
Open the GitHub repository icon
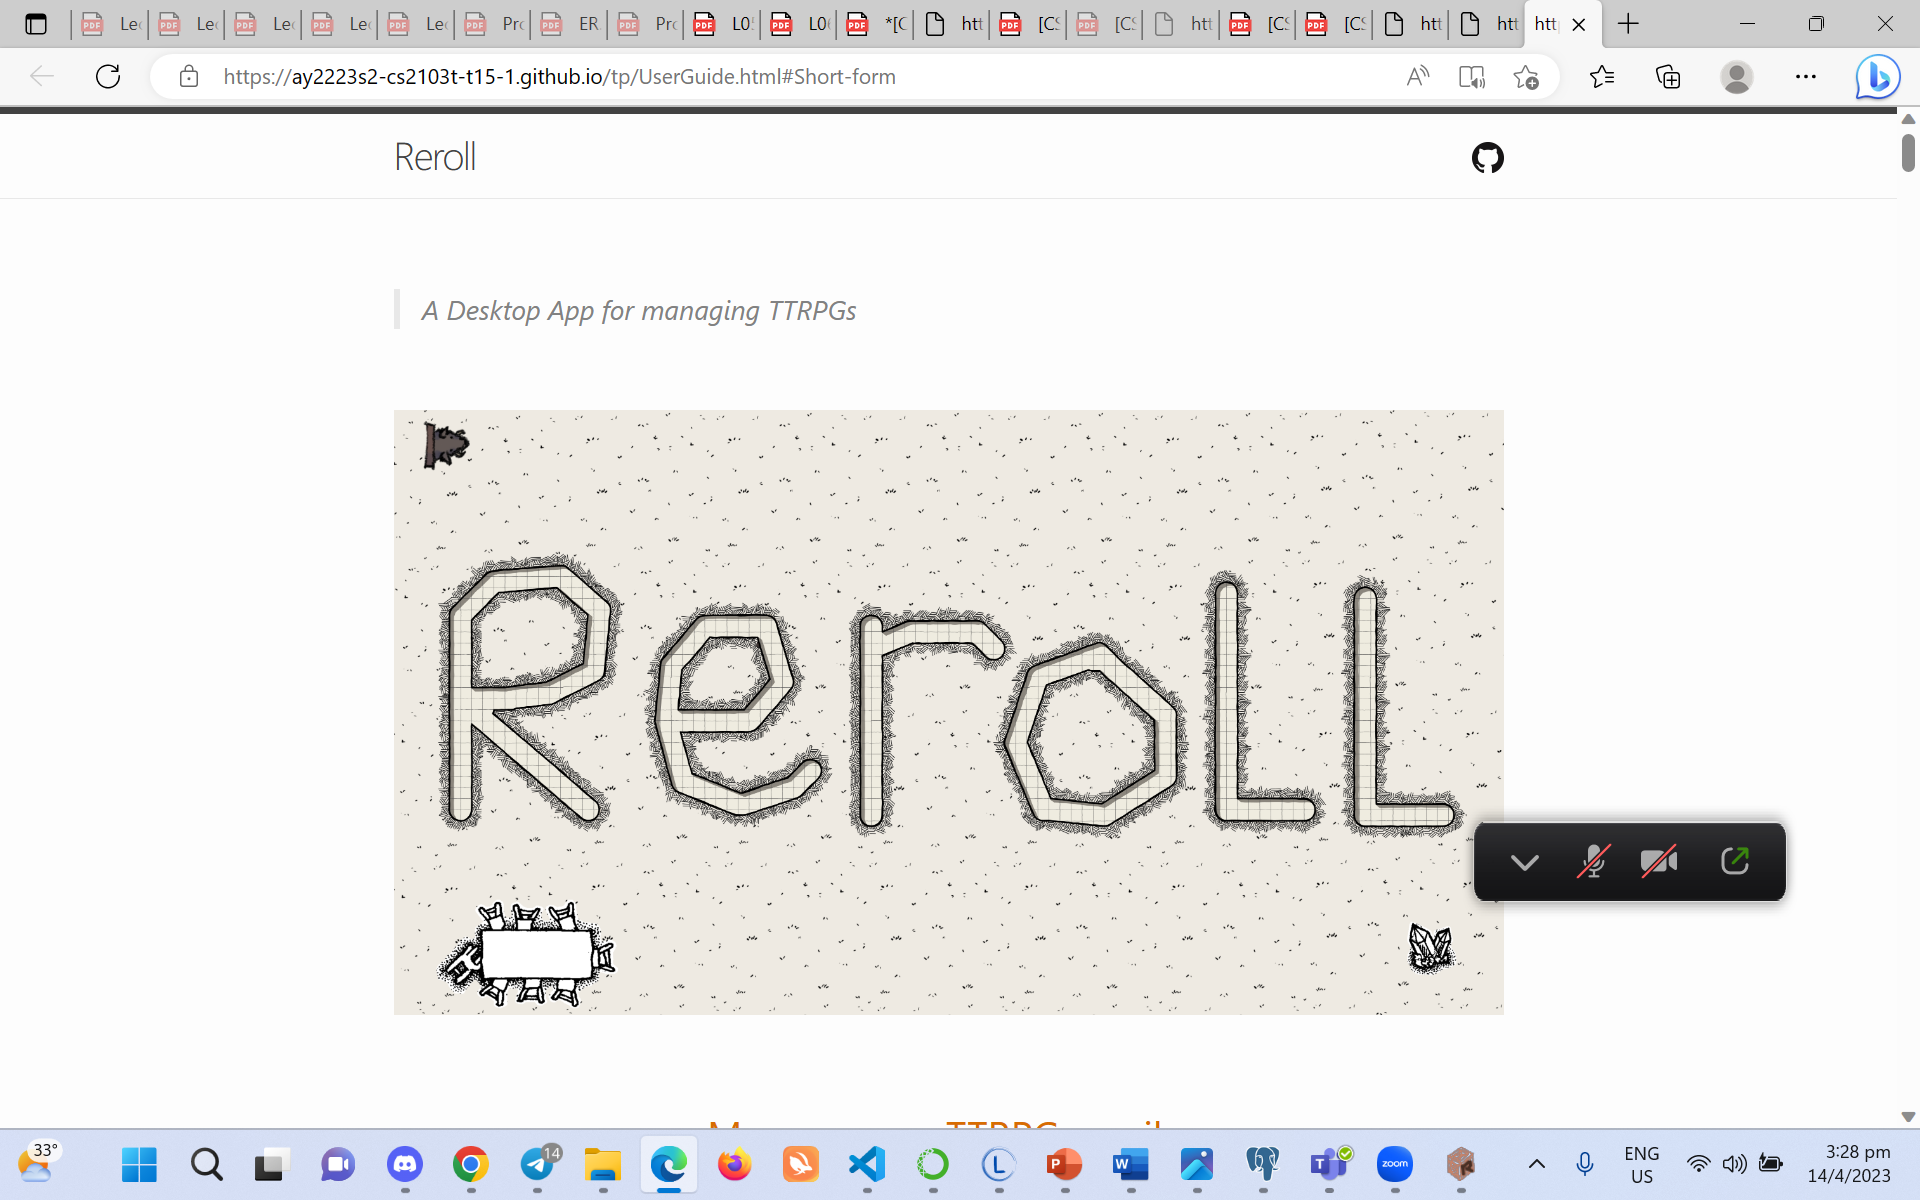[1487, 158]
